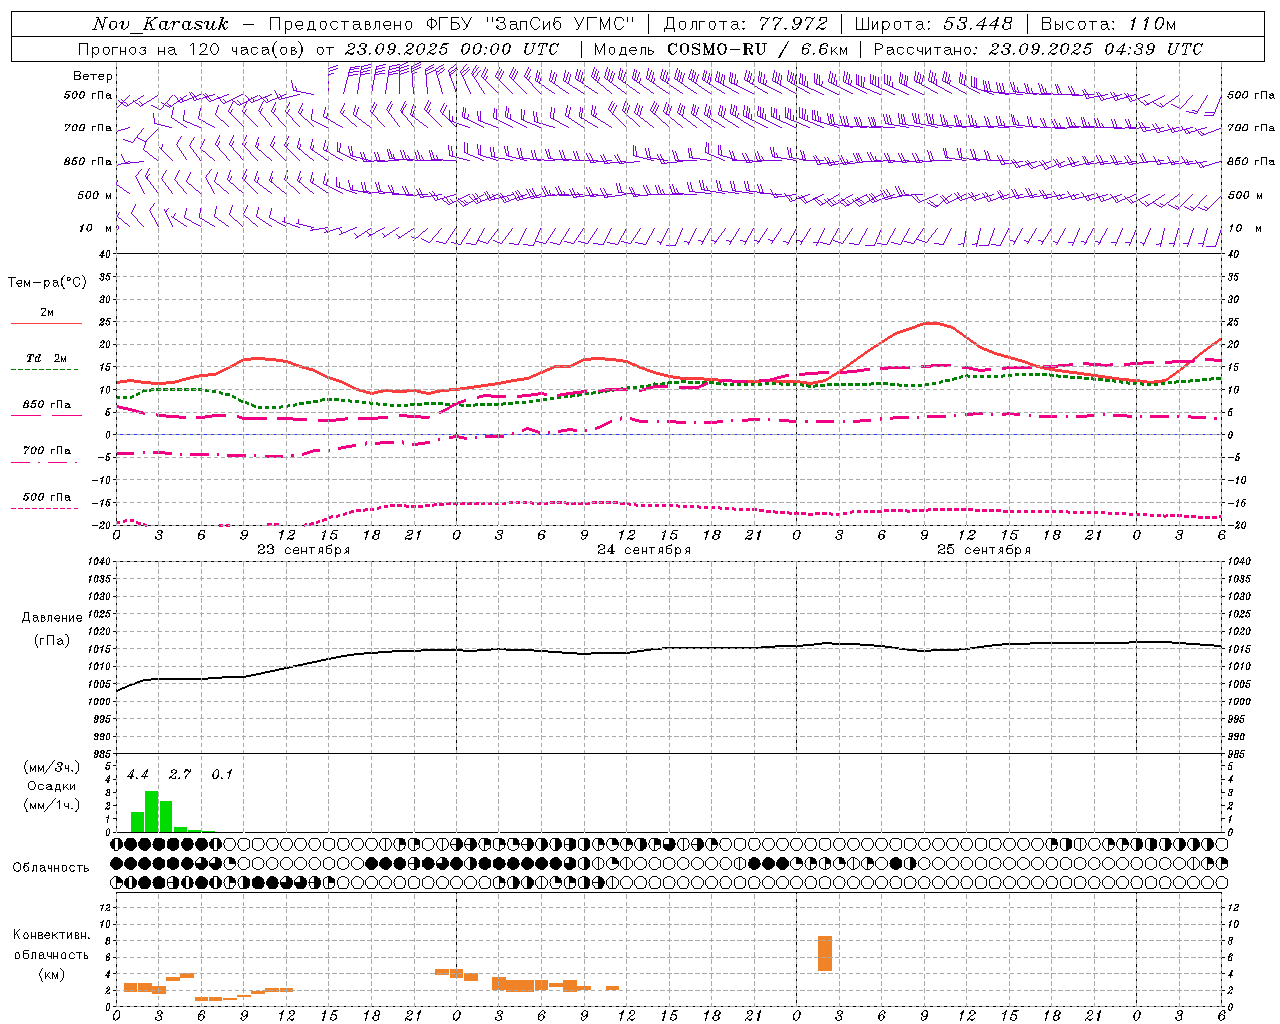Click the tall orange convective bar on 25 September
Screen dimensions: 1280x1024
825,953
